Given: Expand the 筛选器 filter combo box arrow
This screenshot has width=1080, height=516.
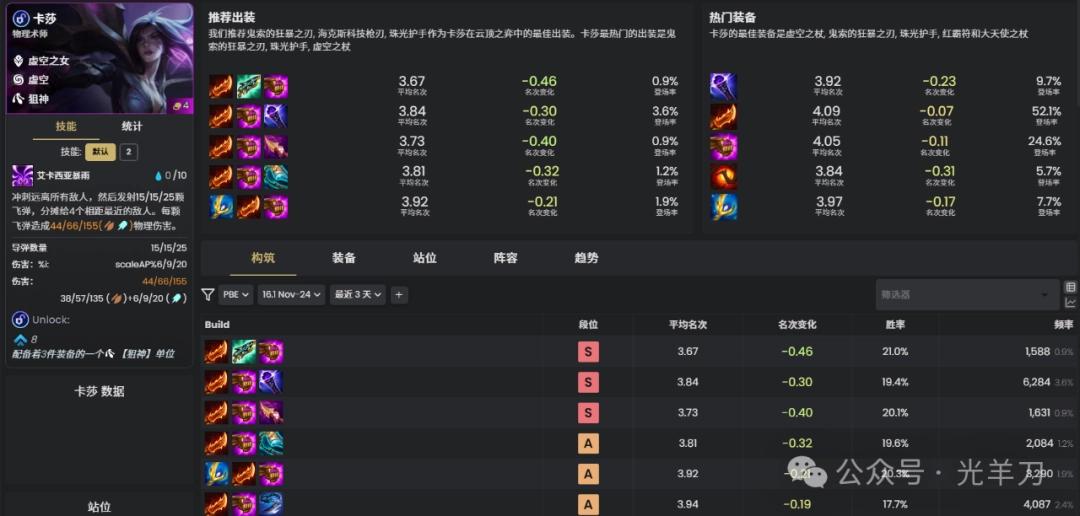Looking at the screenshot, I should point(1045,295).
